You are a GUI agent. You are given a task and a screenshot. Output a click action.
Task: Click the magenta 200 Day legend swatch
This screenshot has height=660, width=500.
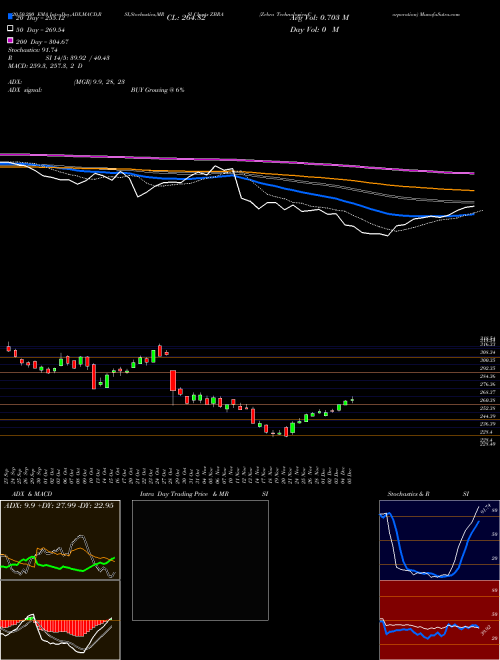pyautogui.click(x=10, y=41)
